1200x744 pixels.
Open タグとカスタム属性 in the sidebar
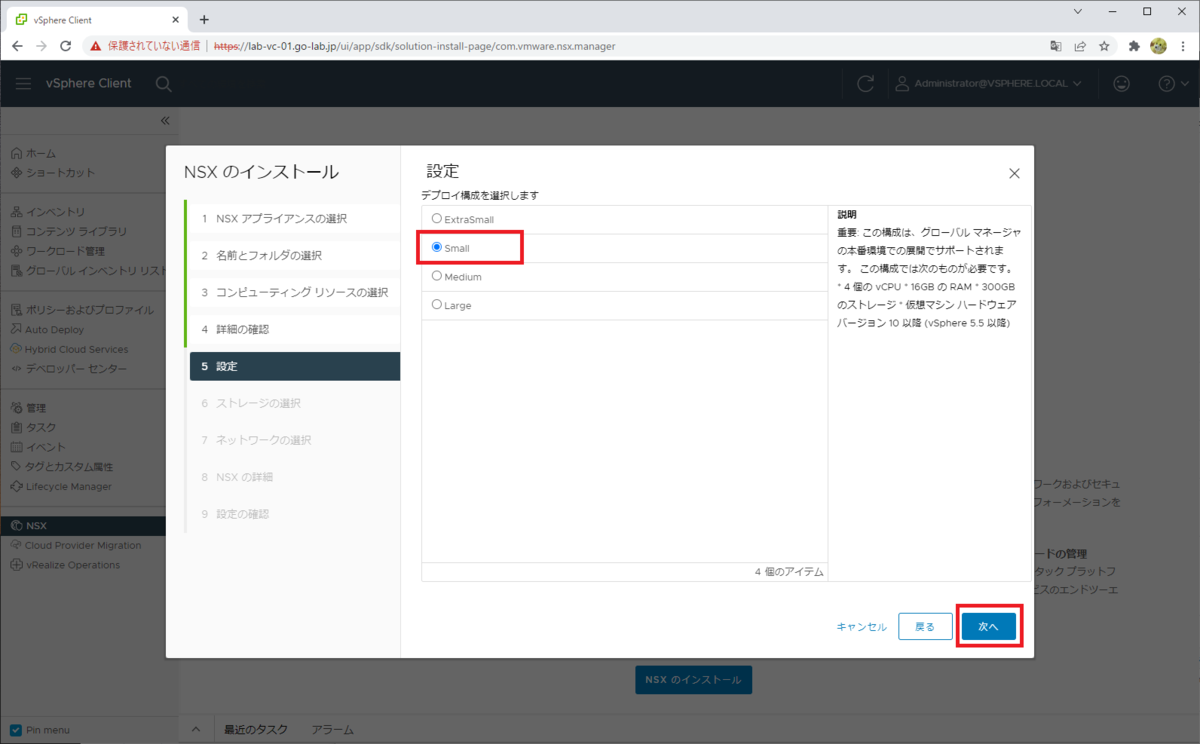(x=62, y=466)
